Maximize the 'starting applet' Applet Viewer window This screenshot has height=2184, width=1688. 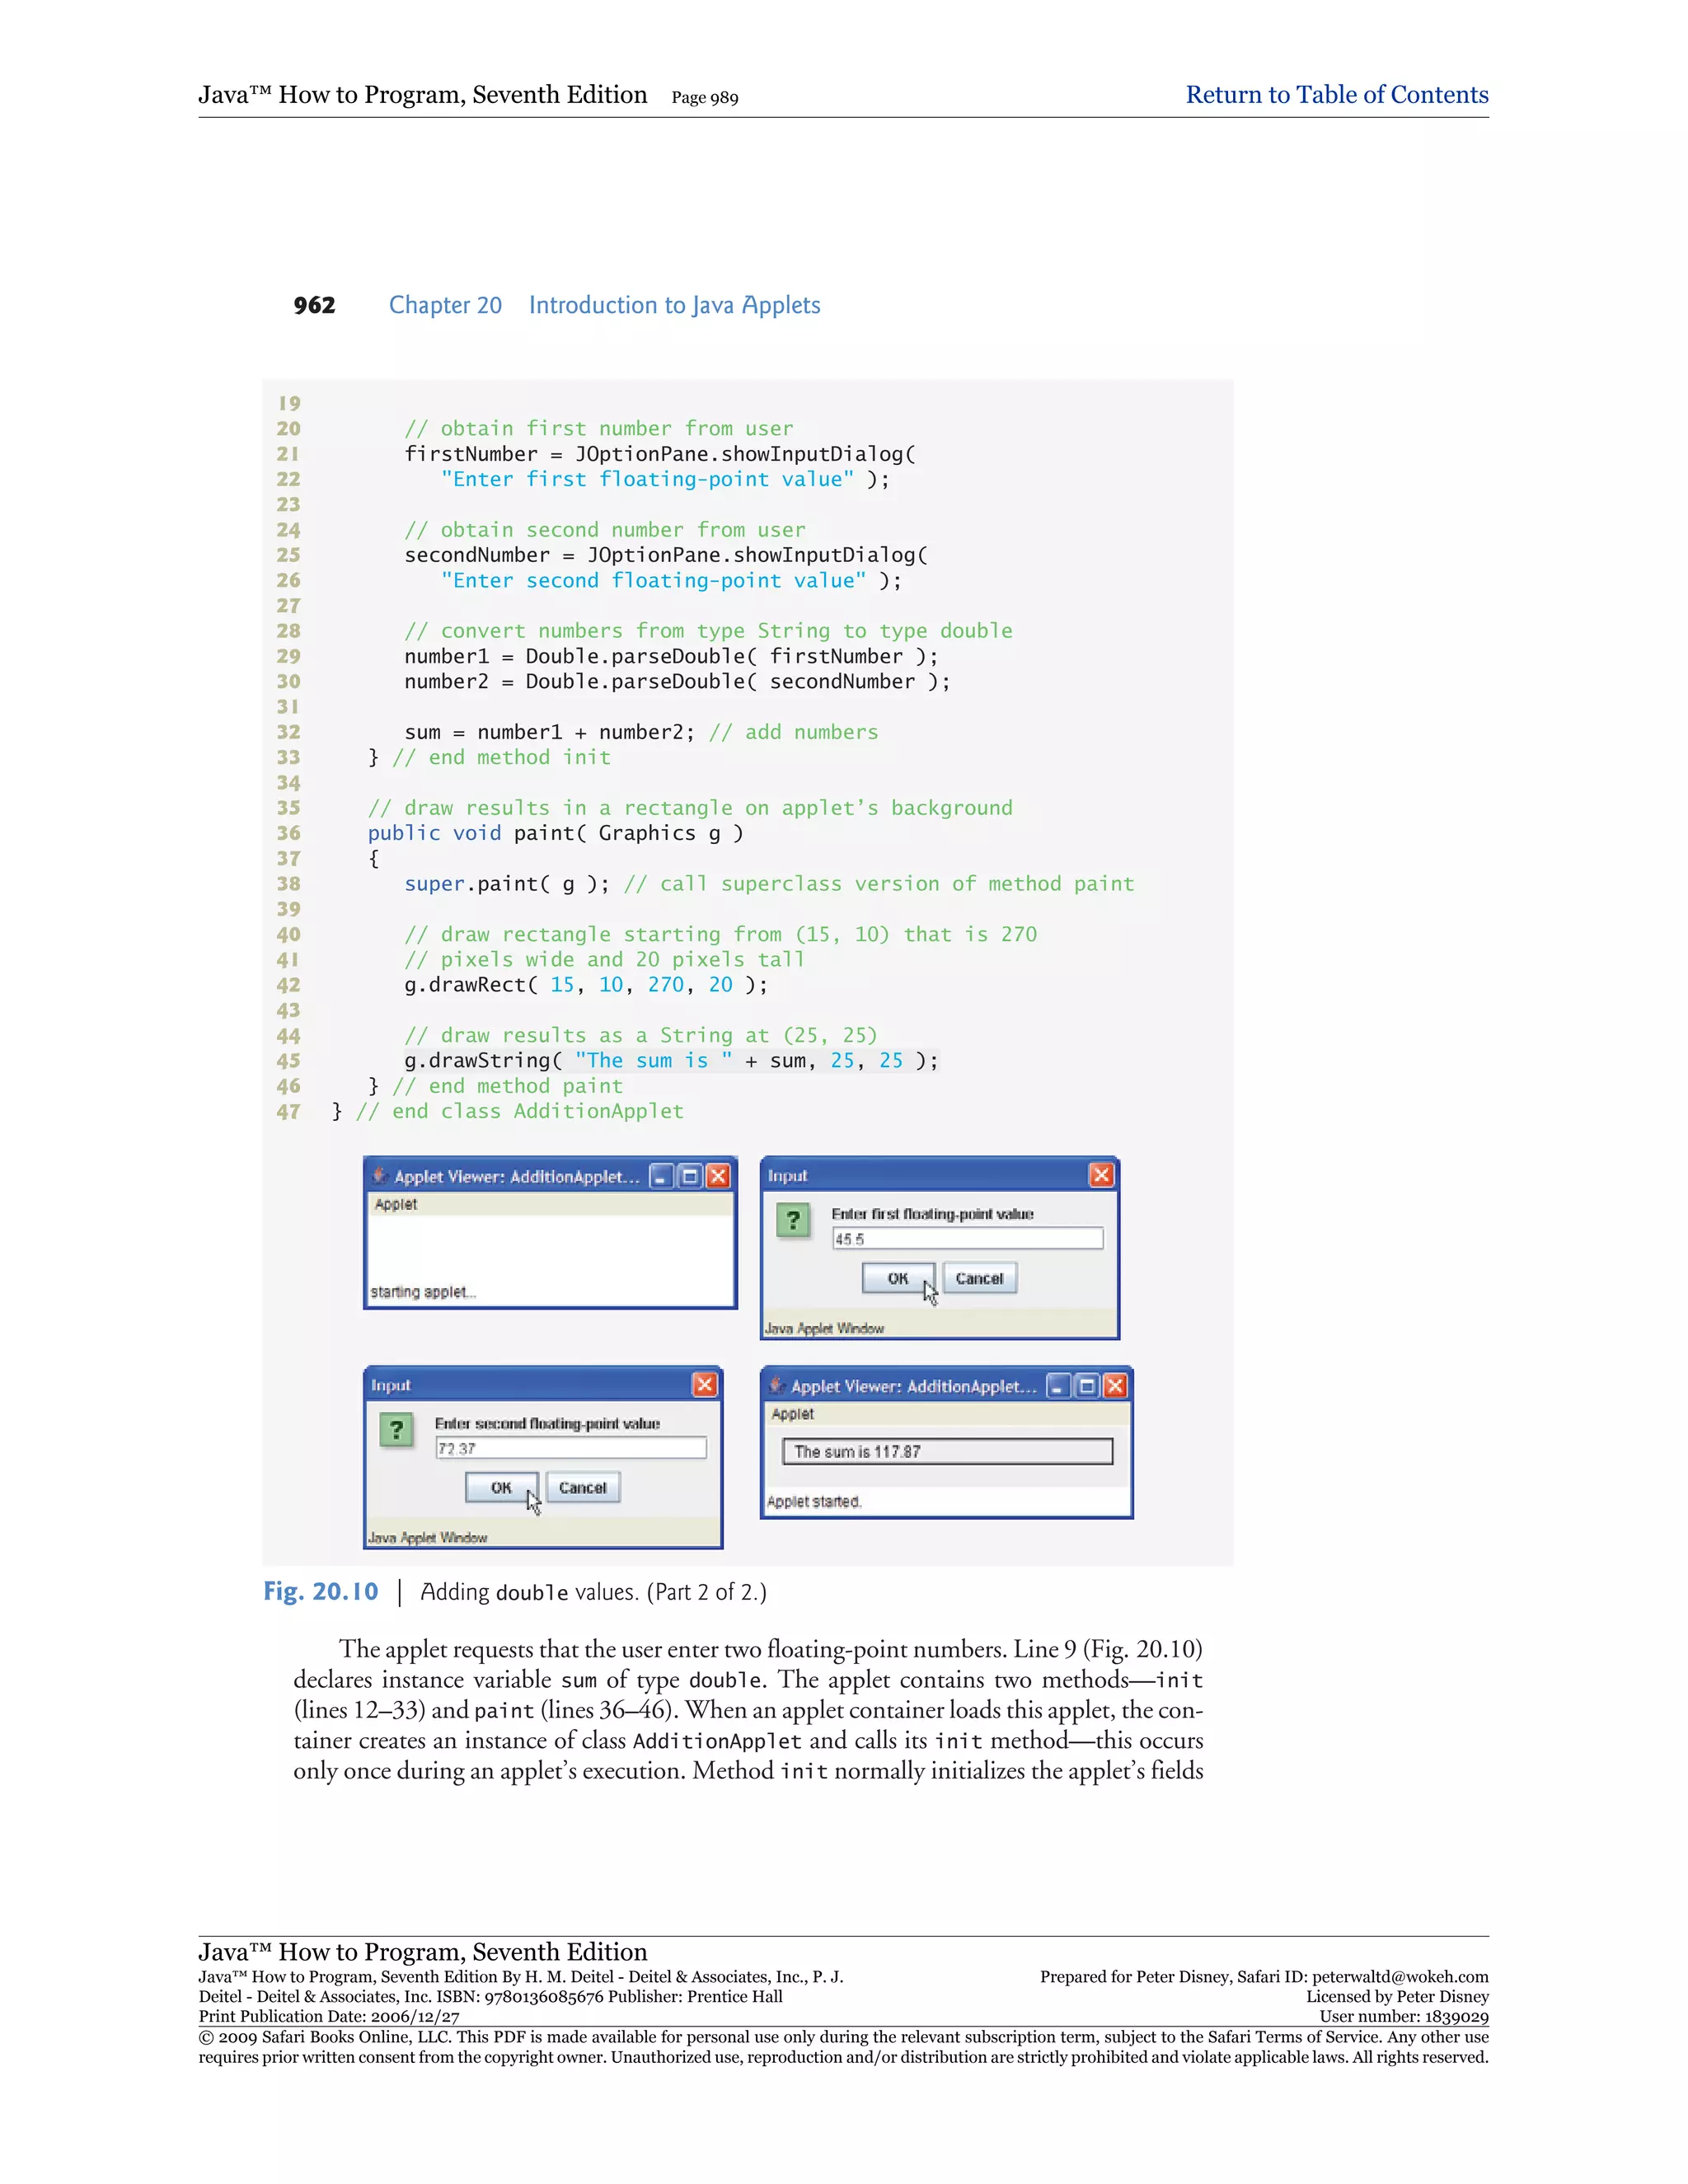click(689, 1176)
